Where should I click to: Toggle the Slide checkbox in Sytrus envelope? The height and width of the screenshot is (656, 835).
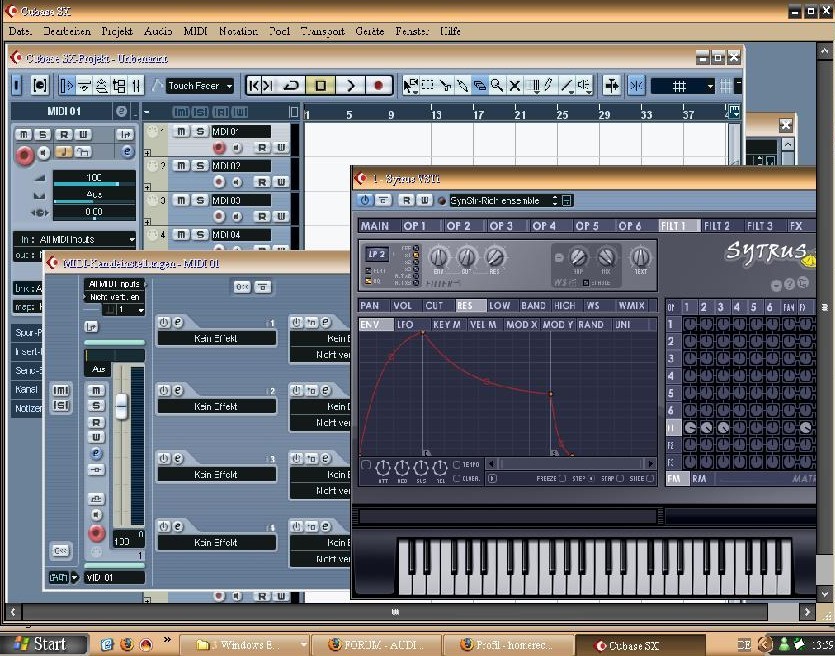[650, 478]
